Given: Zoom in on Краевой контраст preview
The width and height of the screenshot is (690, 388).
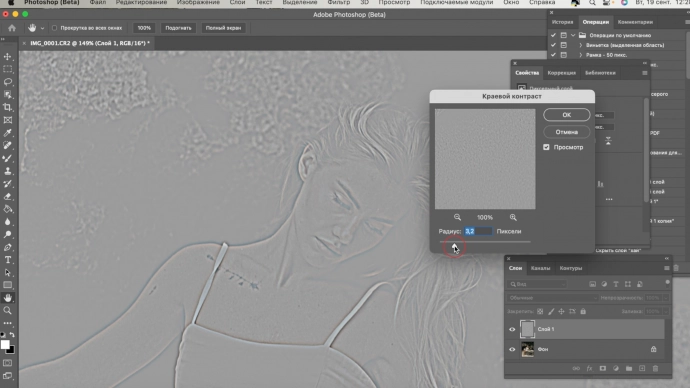Looking at the screenshot, I should coord(513,217).
